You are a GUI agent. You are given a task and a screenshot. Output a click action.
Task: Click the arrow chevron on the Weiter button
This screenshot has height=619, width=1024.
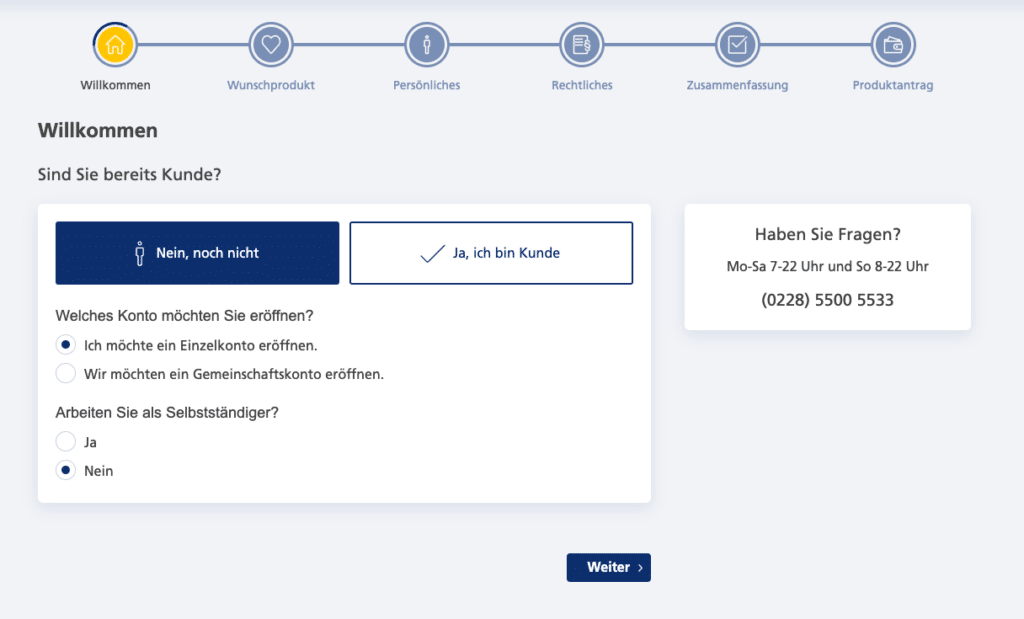(640, 568)
